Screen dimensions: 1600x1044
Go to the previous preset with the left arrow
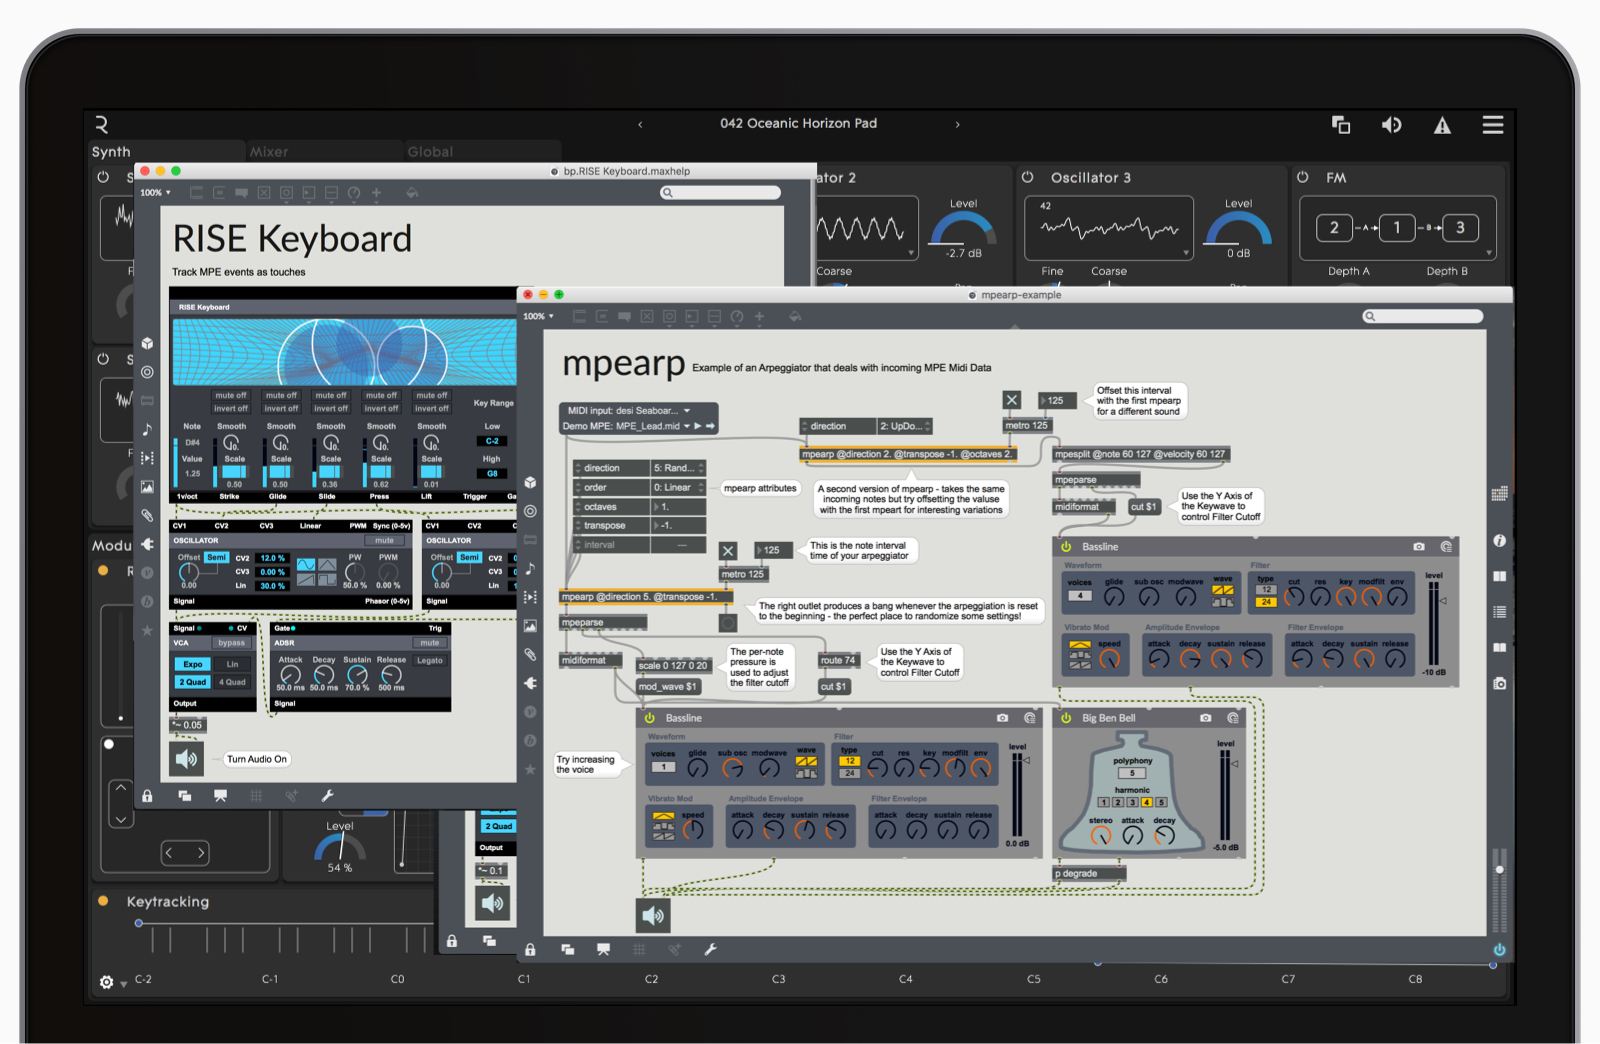(x=640, y=125)
